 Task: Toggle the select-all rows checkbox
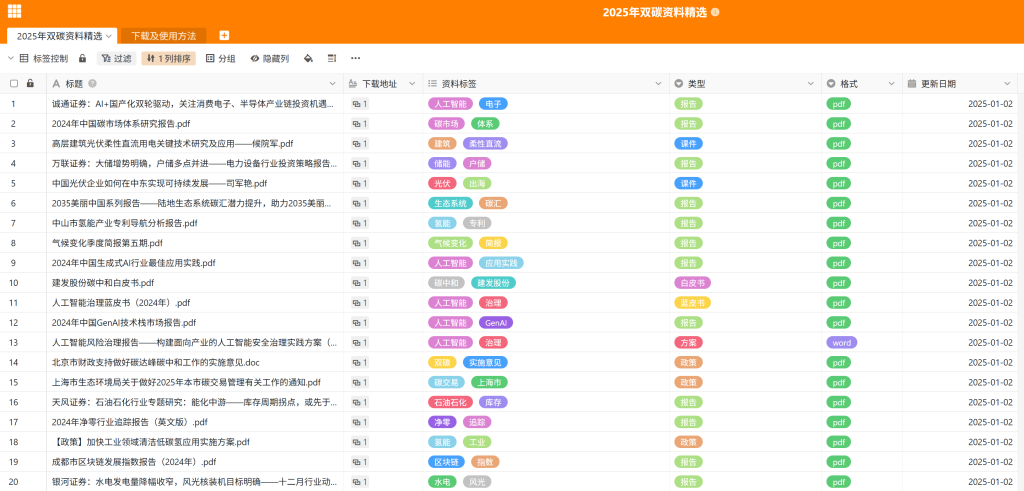[14, 83]
